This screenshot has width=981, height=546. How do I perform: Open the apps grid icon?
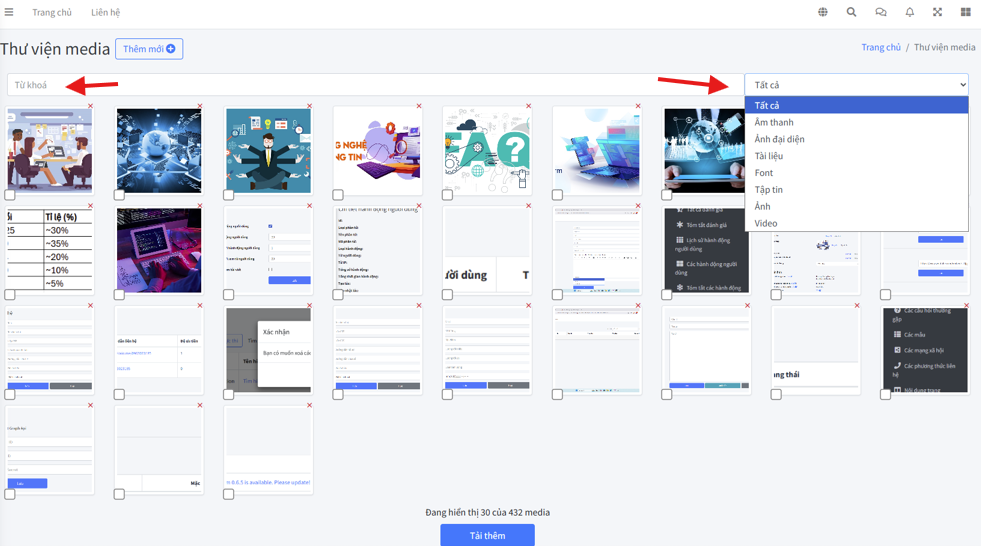coord(965,12)
